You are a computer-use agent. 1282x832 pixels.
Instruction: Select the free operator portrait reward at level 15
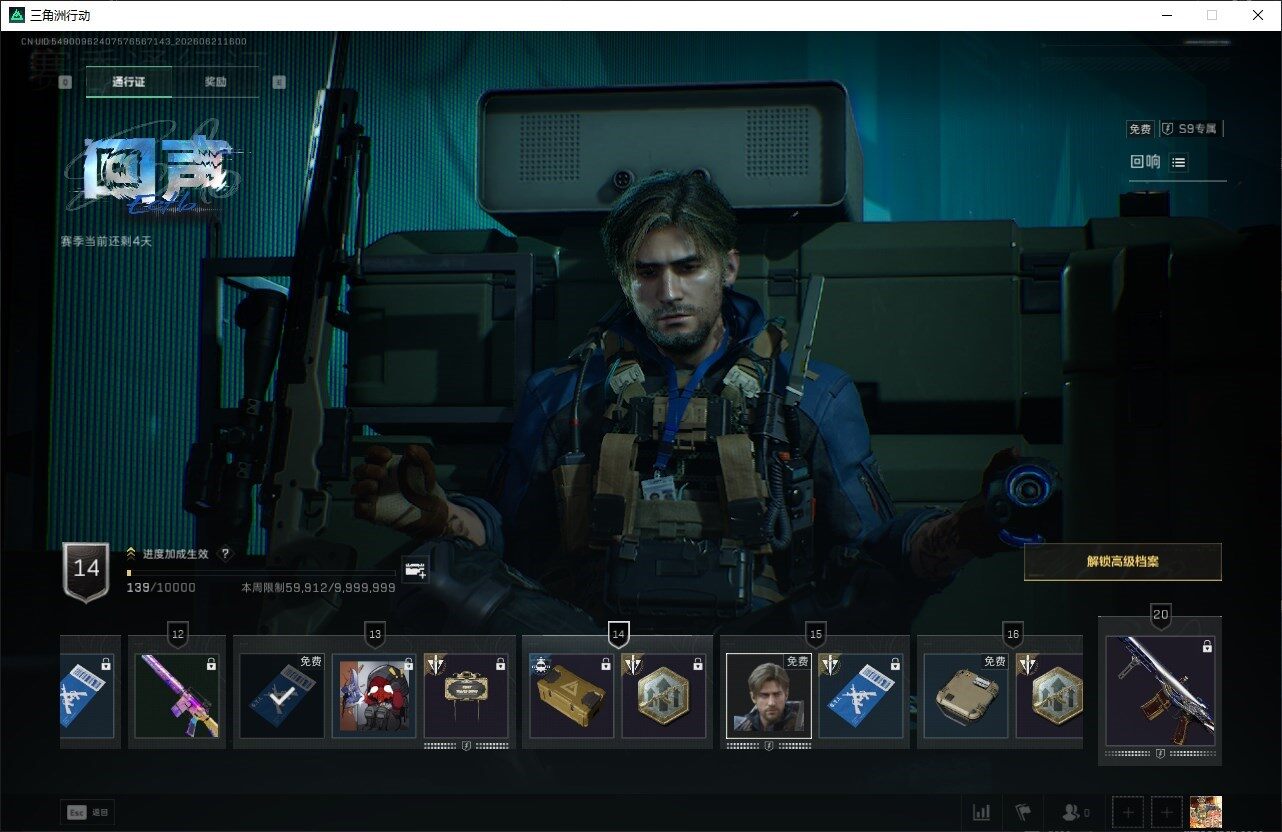pos(769,695)
